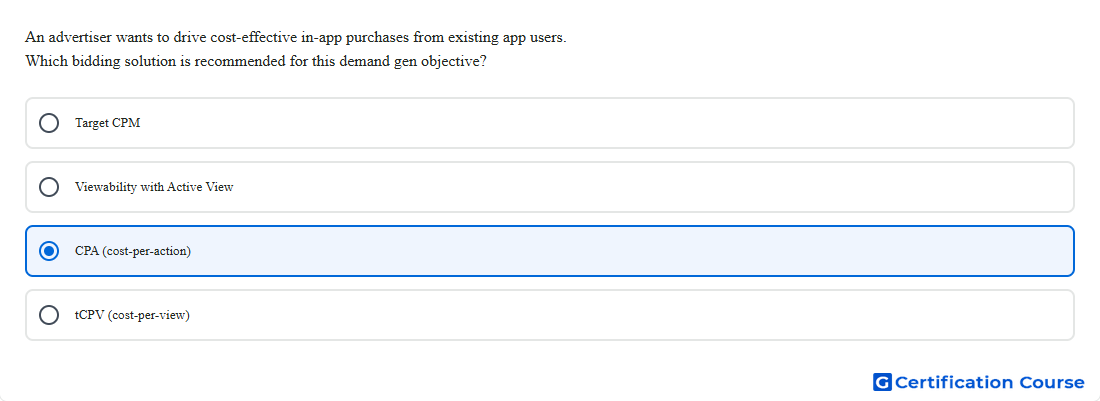
Task: Click the G logo icon beside Certification Course
Action: coord(882,382)
